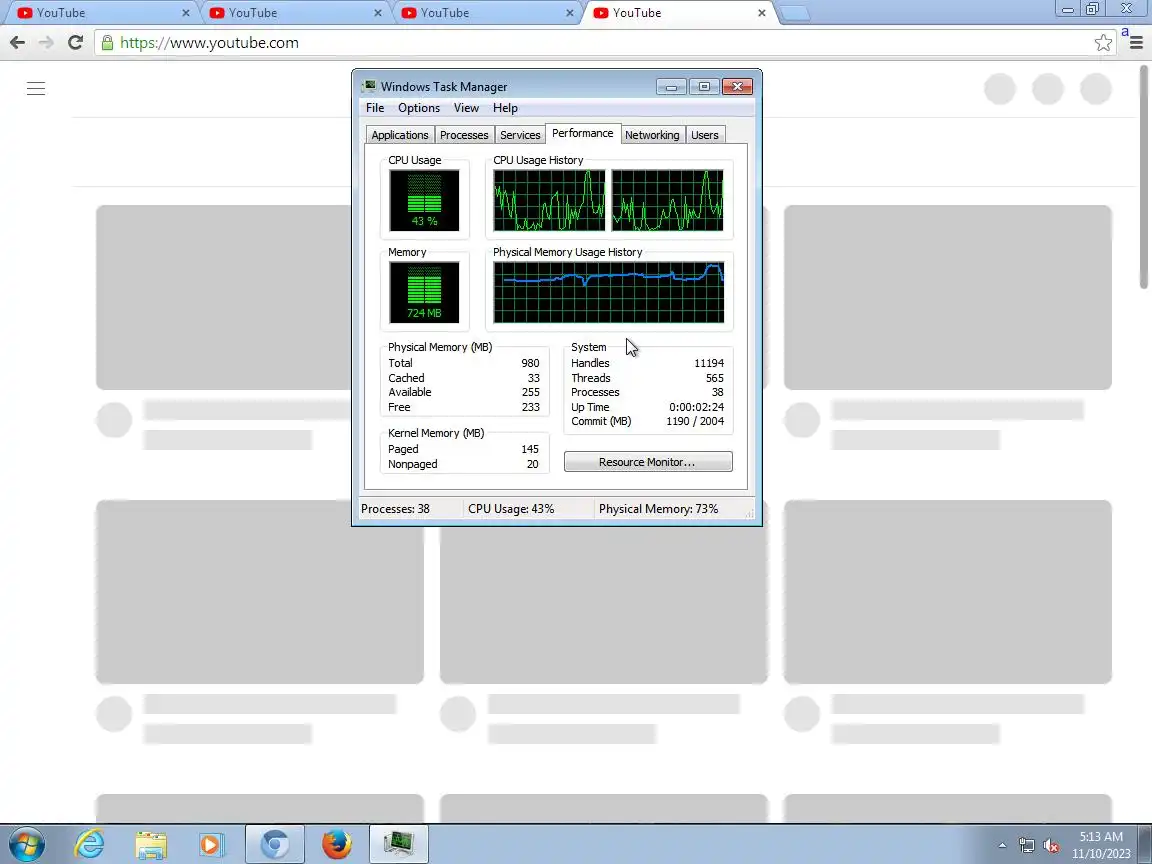The image size is (1152, 864).
Task: Close the Windows Task Manager window
Action: click(737, 87)
